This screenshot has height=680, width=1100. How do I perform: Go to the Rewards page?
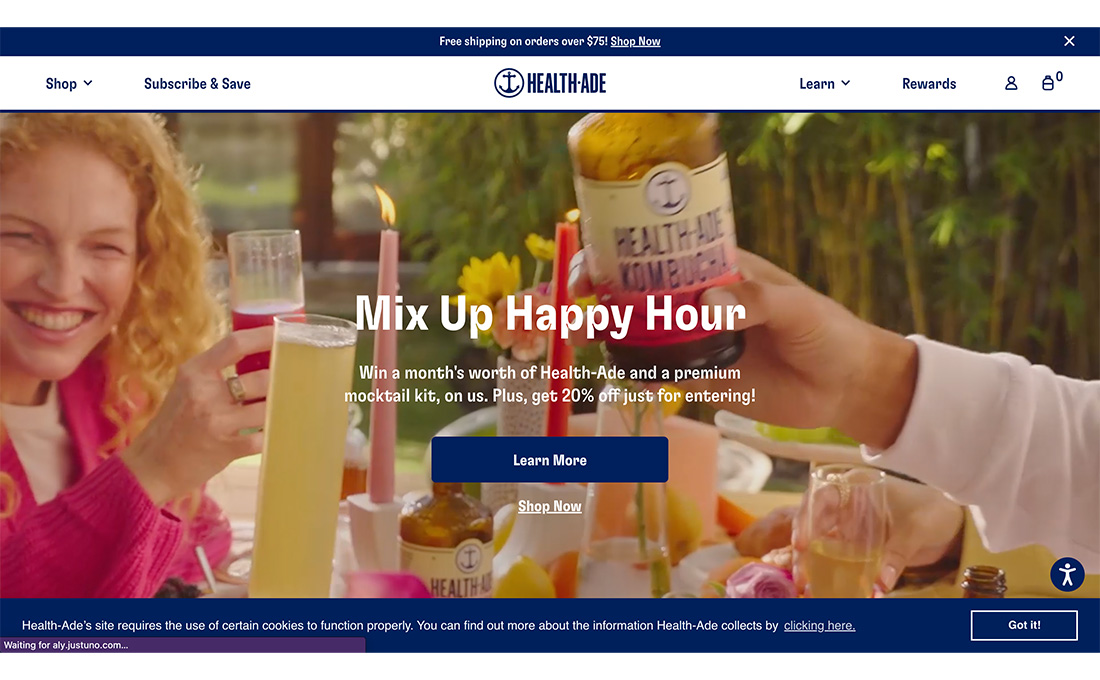(929, 84)
